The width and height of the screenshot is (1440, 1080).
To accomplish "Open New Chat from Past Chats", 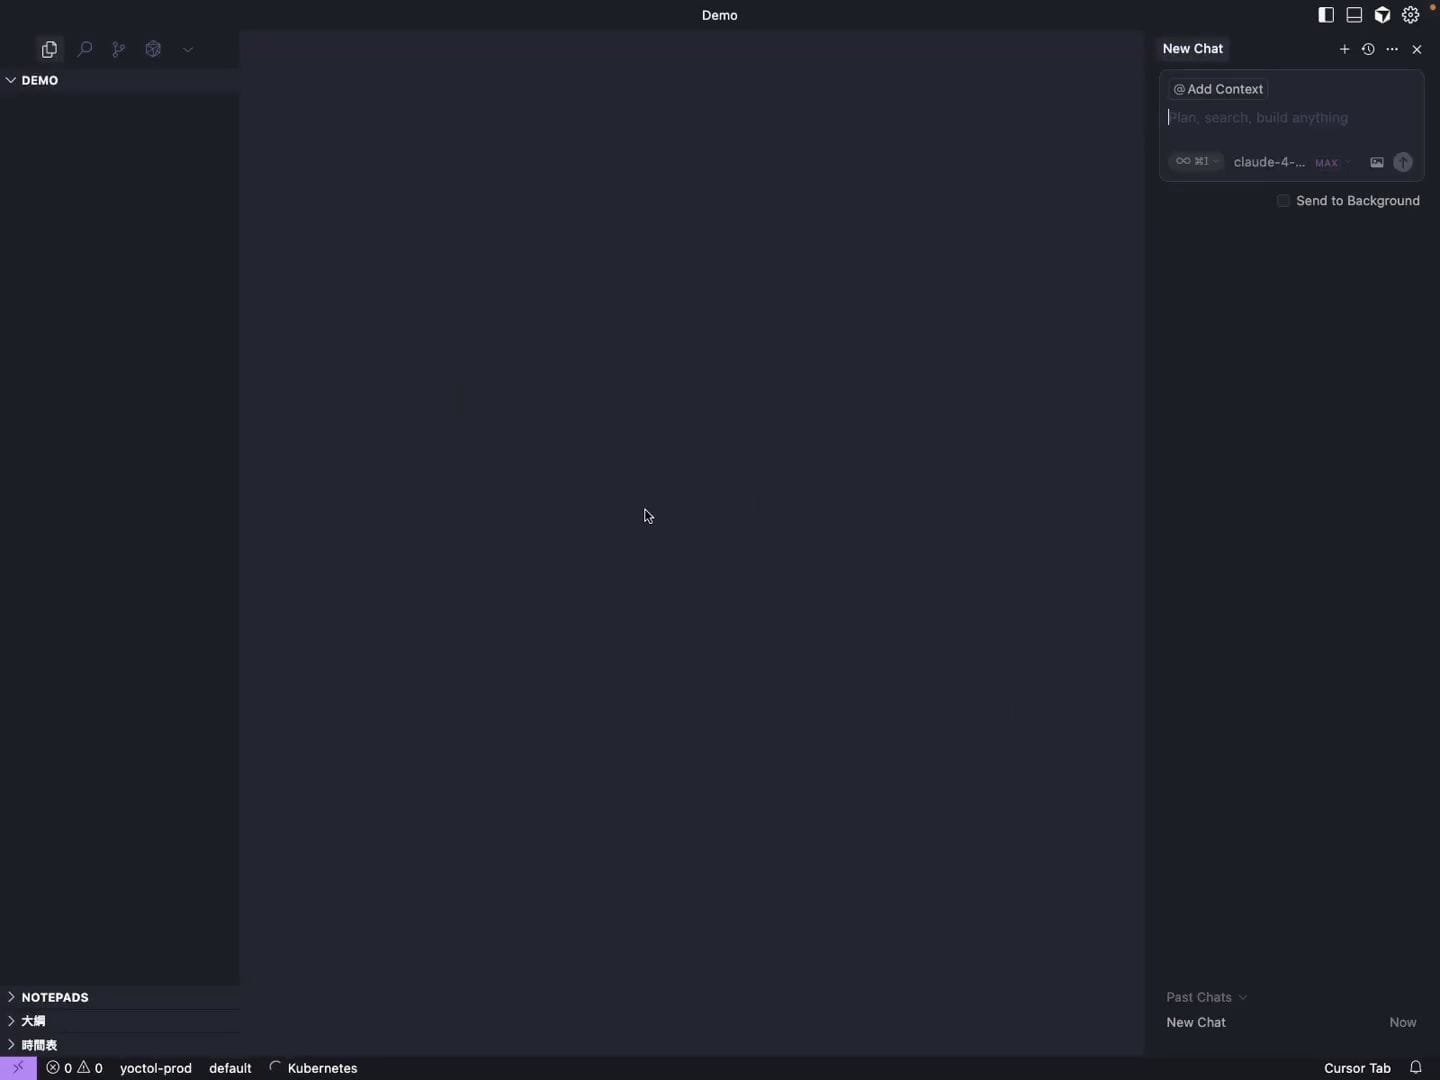I will coord(1196,1022).
